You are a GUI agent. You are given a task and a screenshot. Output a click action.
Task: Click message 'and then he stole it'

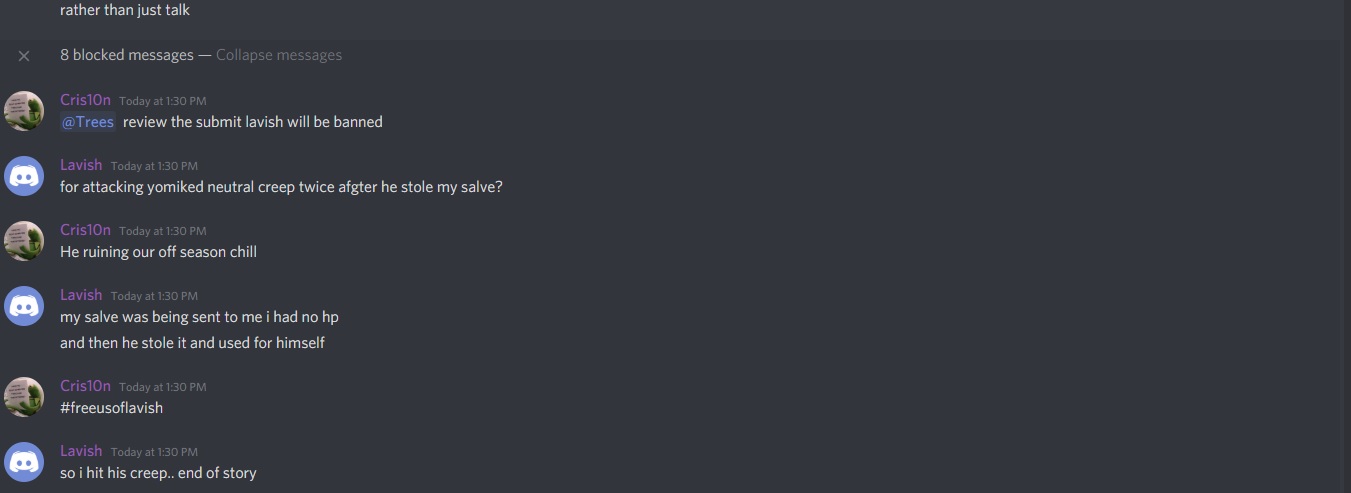[192, 343]
